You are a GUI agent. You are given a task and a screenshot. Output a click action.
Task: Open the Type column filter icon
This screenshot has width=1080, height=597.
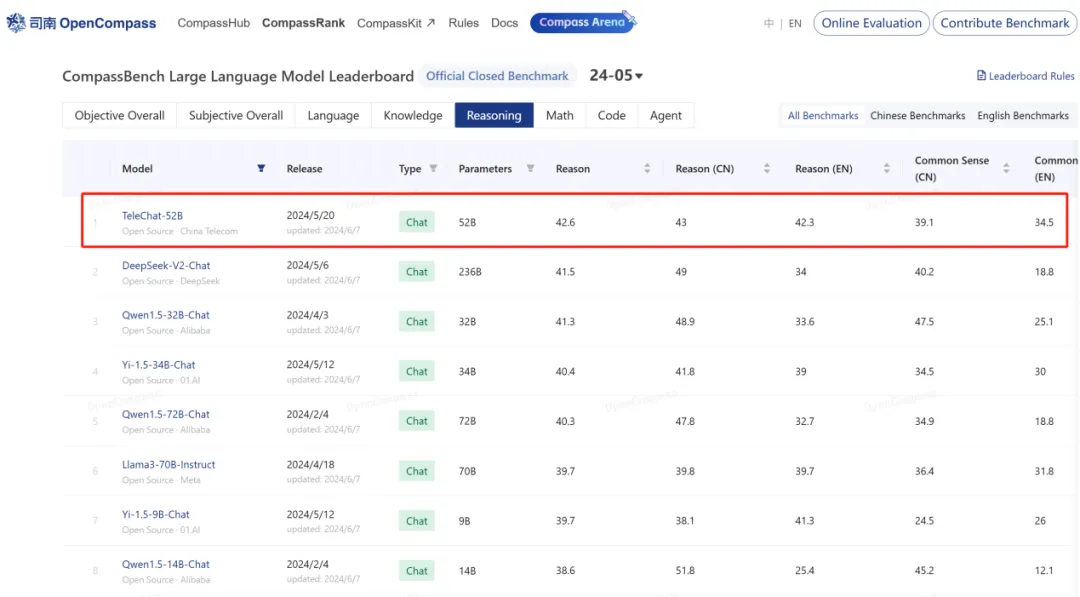433,169
